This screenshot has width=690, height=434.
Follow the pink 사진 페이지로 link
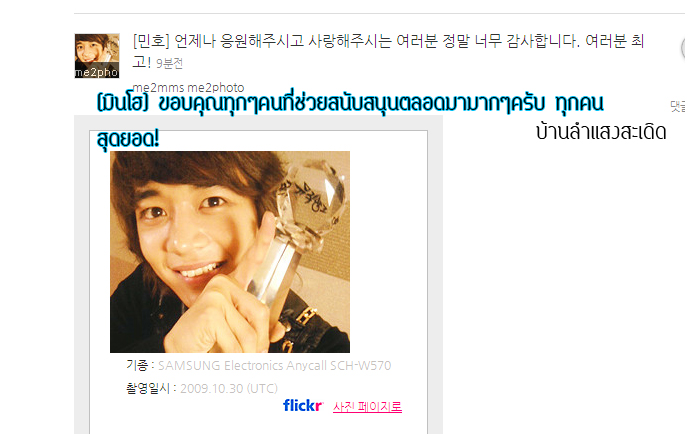[367, 406]
